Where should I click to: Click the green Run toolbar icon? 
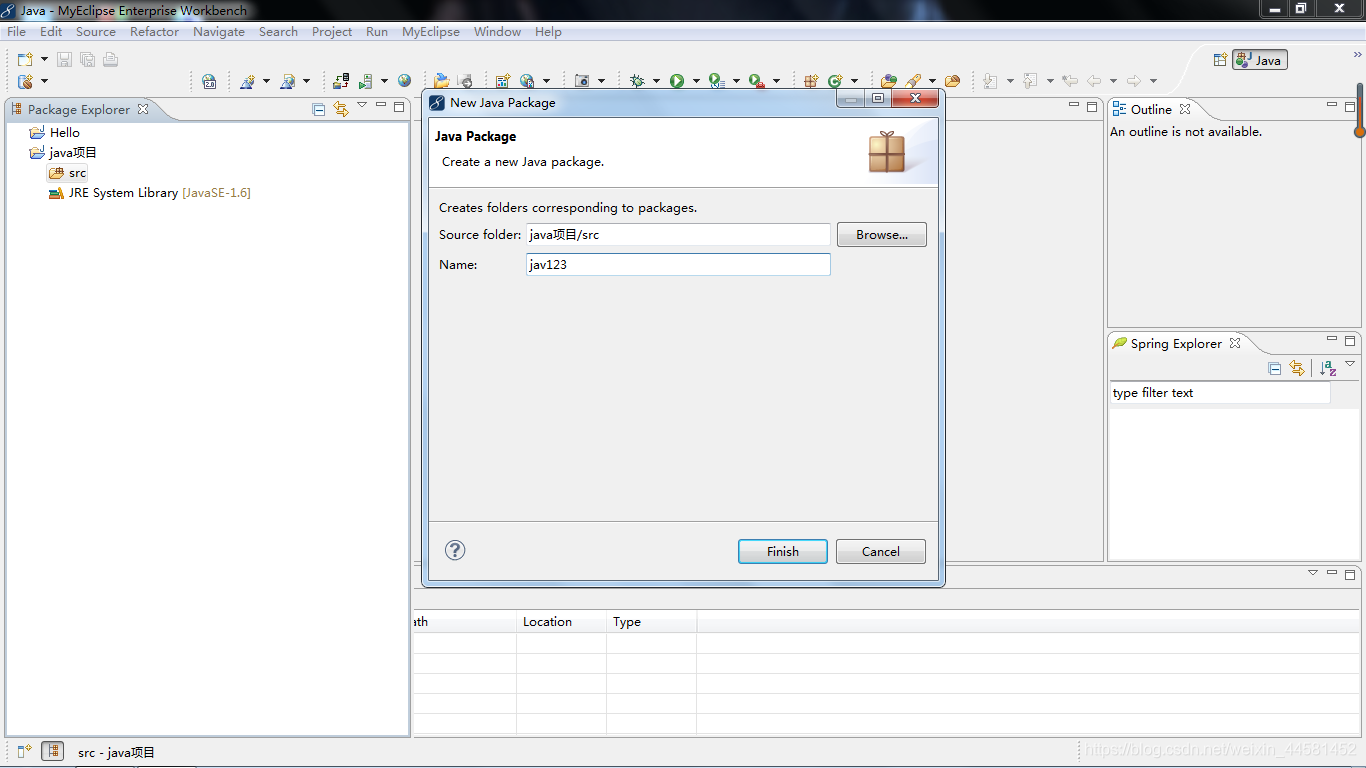677,81
